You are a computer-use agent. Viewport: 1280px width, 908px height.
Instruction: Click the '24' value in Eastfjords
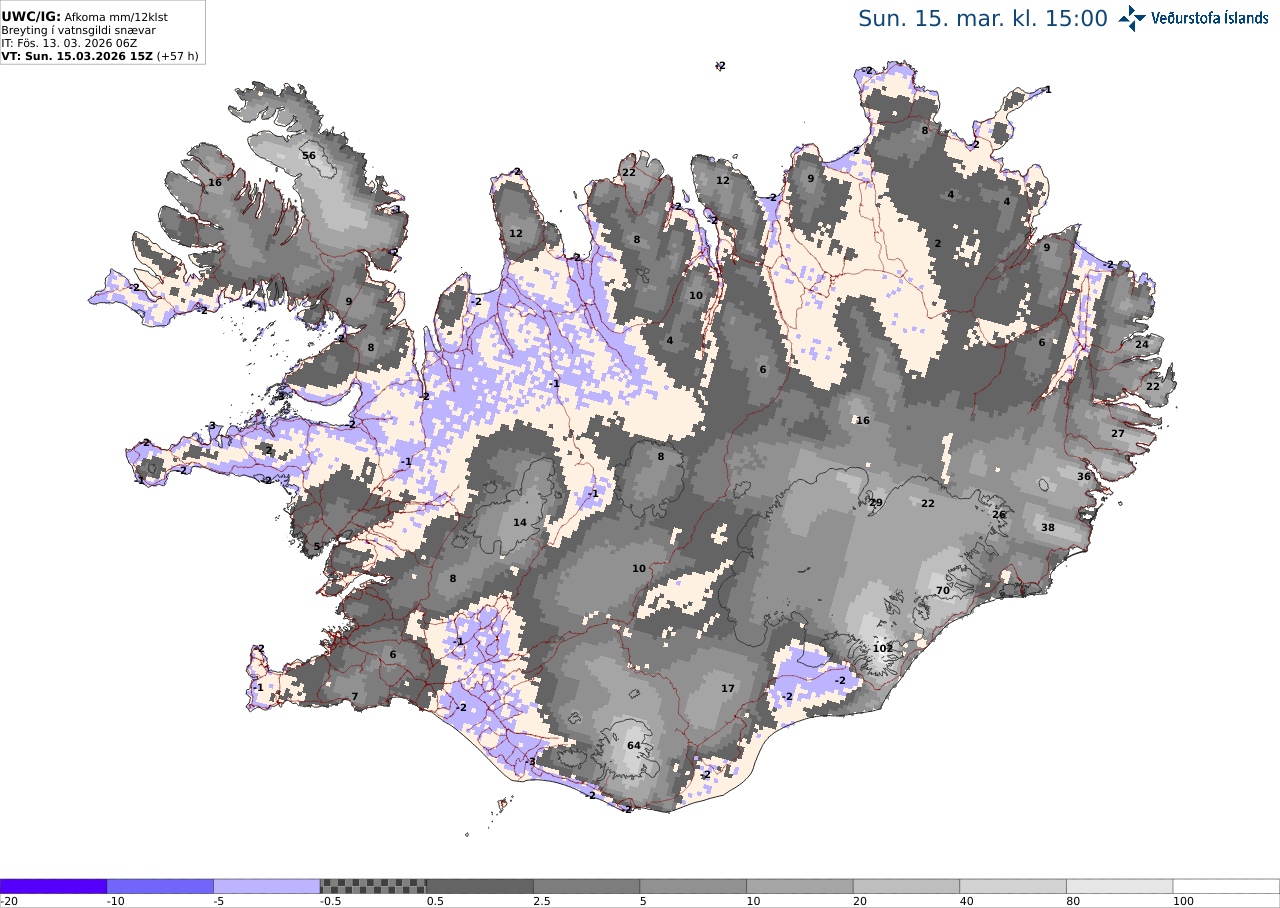click(x=1142, y=344)
